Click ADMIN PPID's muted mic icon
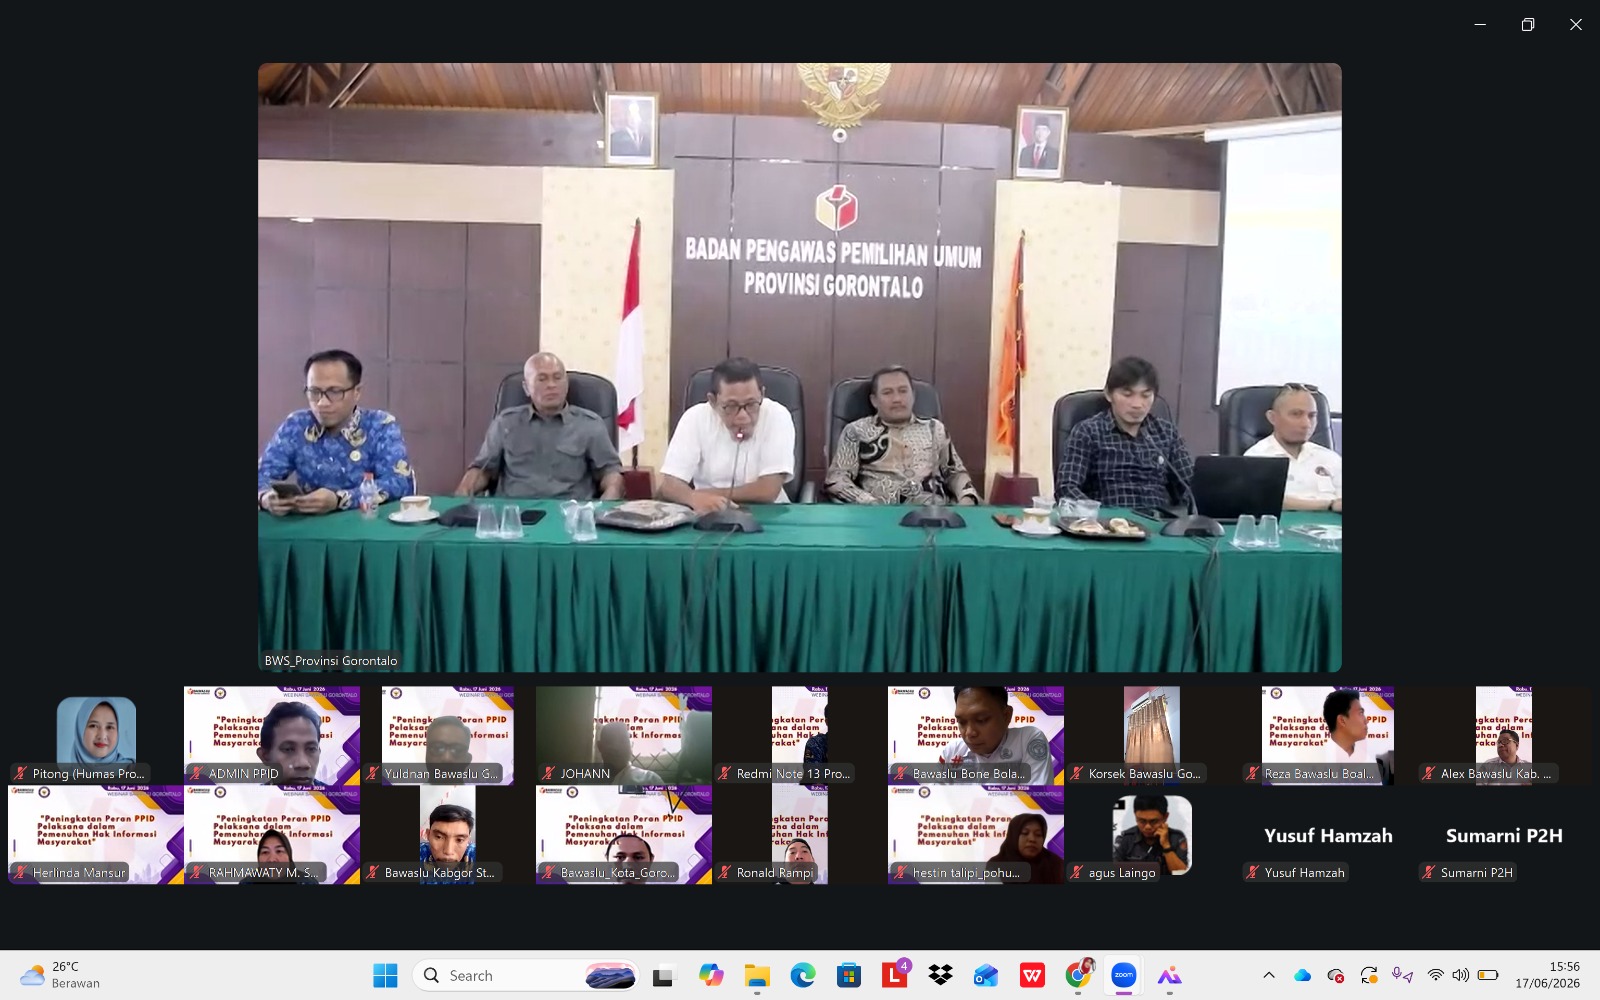The width and height of the screenshot is (1600, 1000). [x=196, y=774]
